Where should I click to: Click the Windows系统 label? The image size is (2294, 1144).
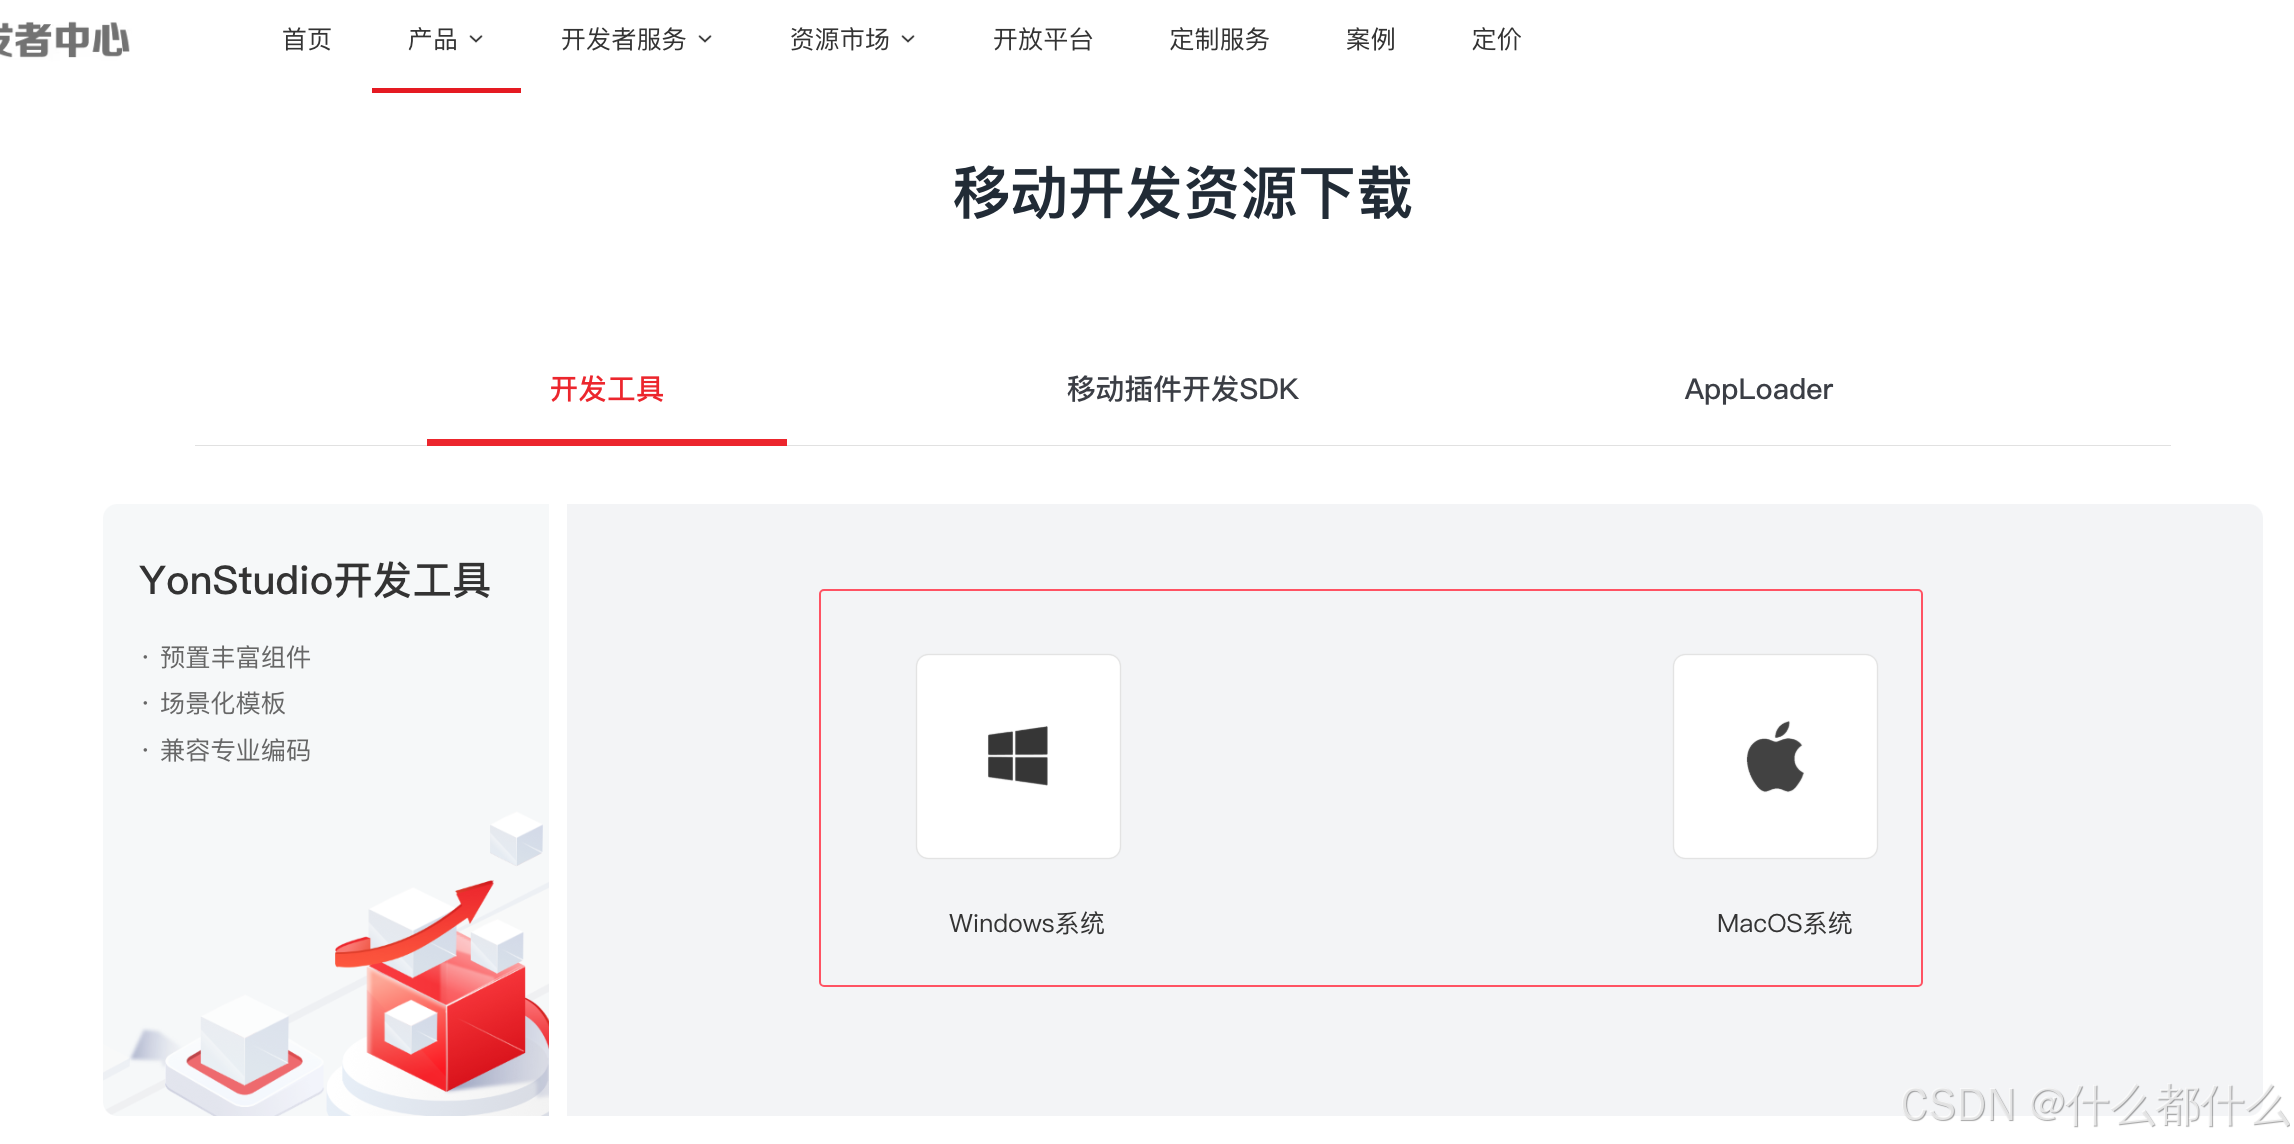(x=1026, y=923)
